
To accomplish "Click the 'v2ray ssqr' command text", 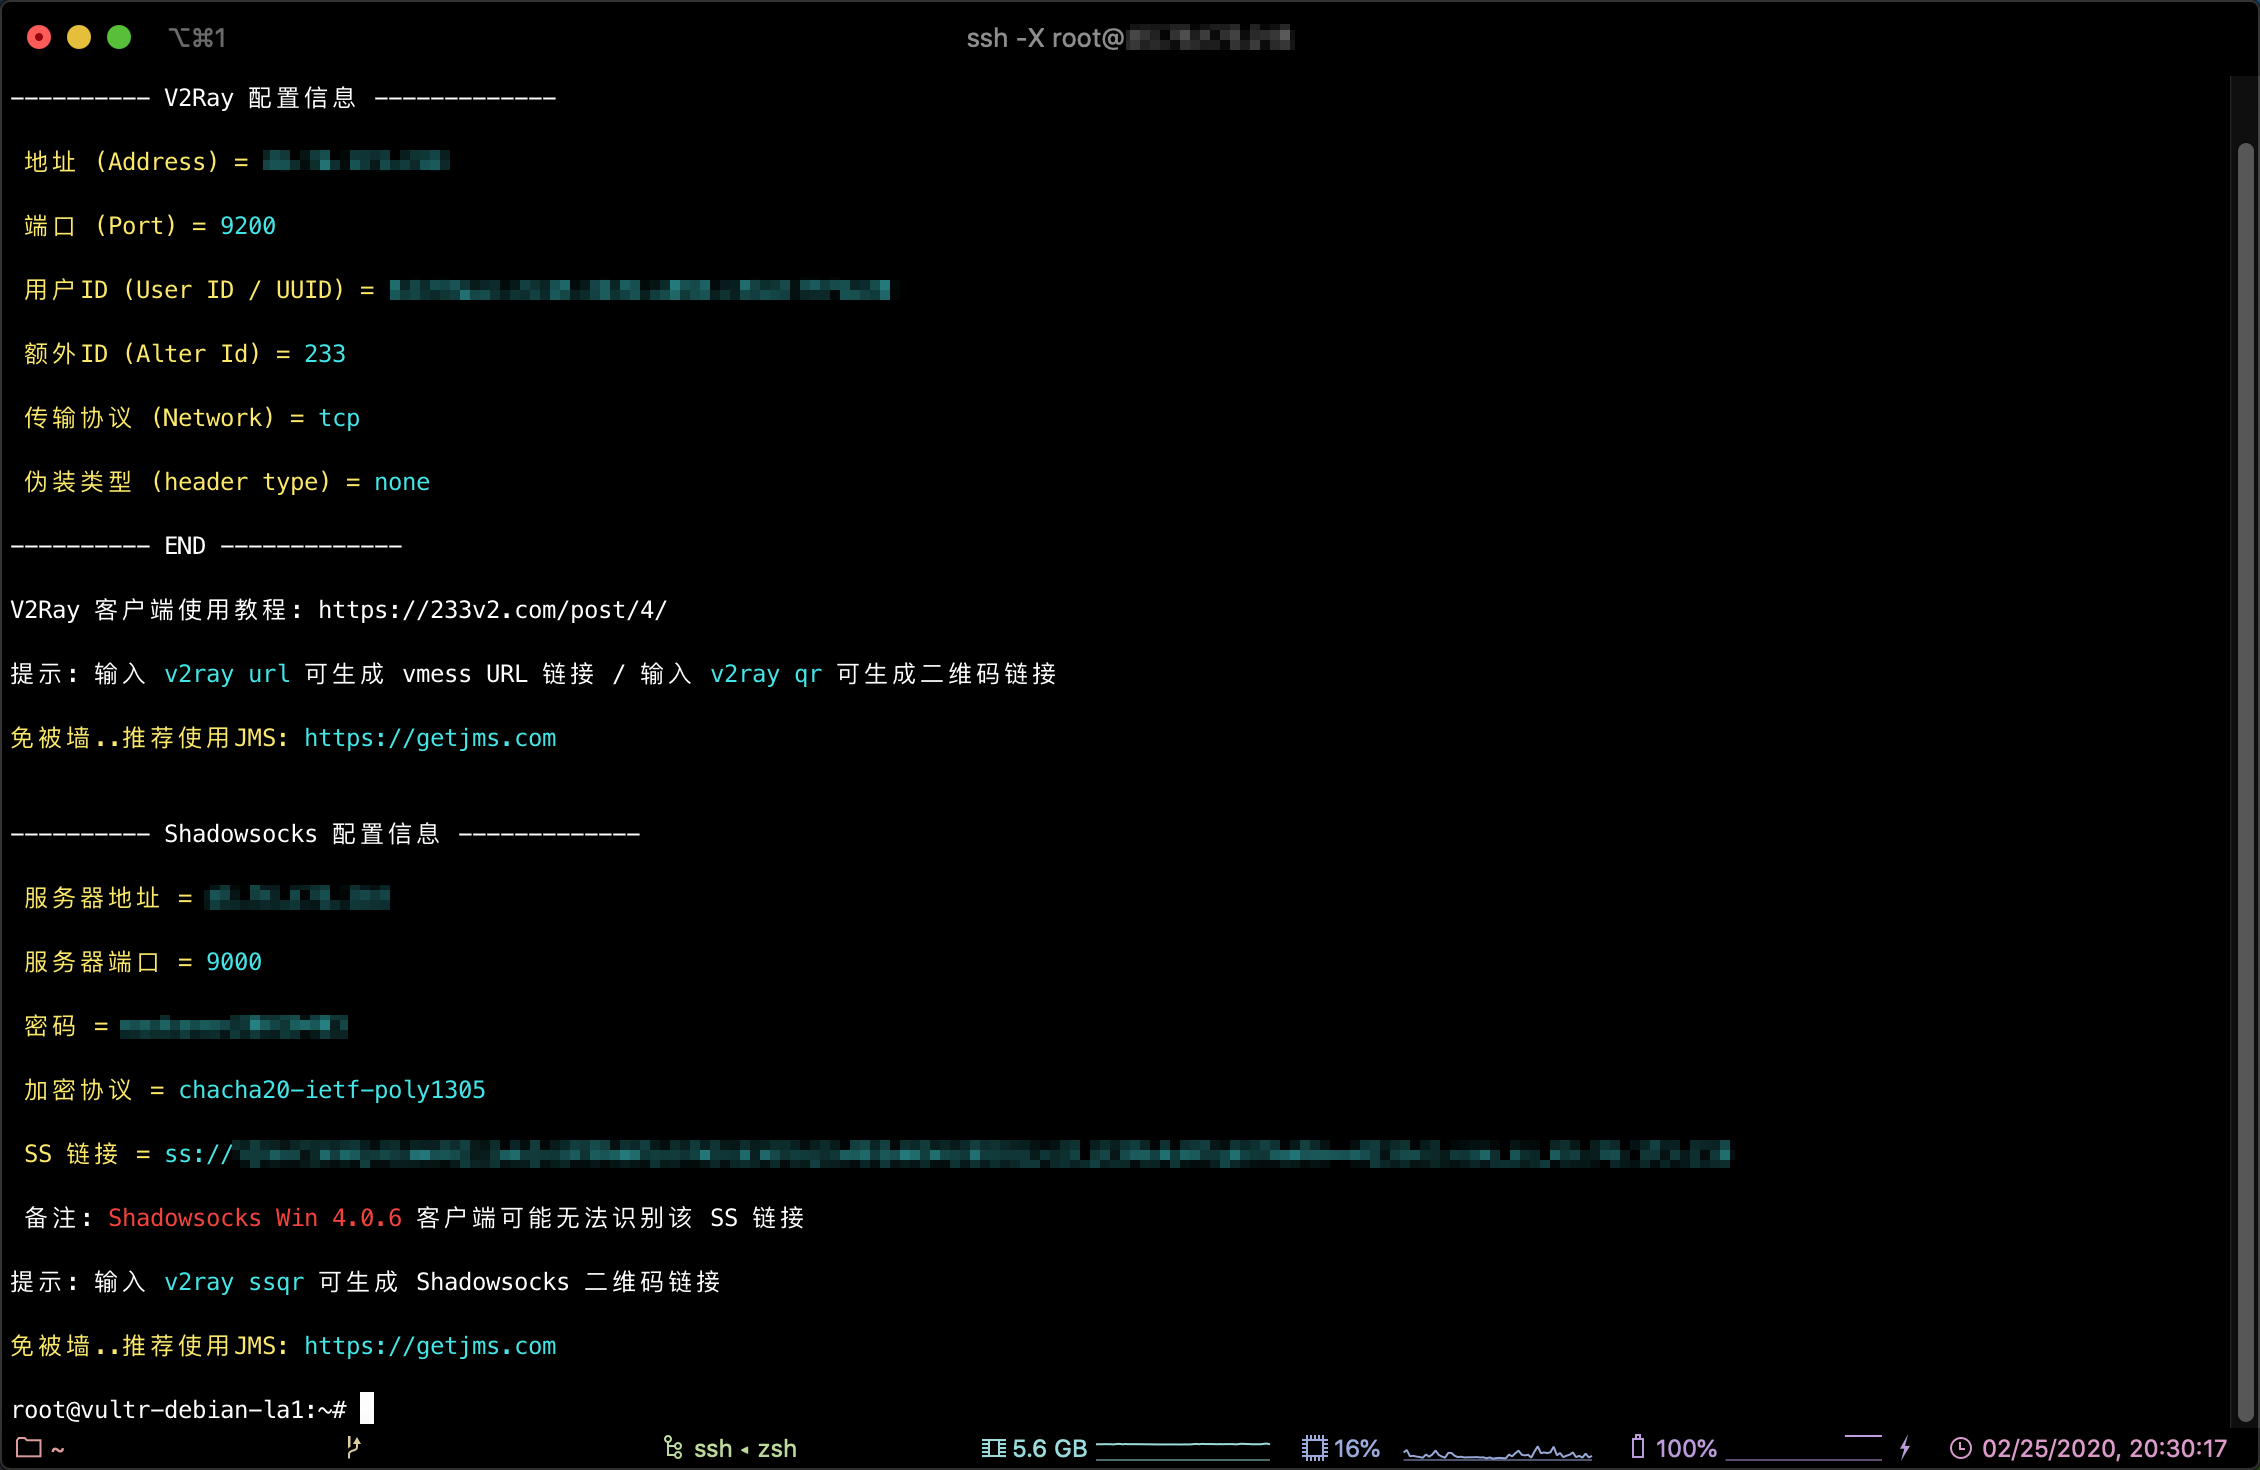I will point(234,1282).
